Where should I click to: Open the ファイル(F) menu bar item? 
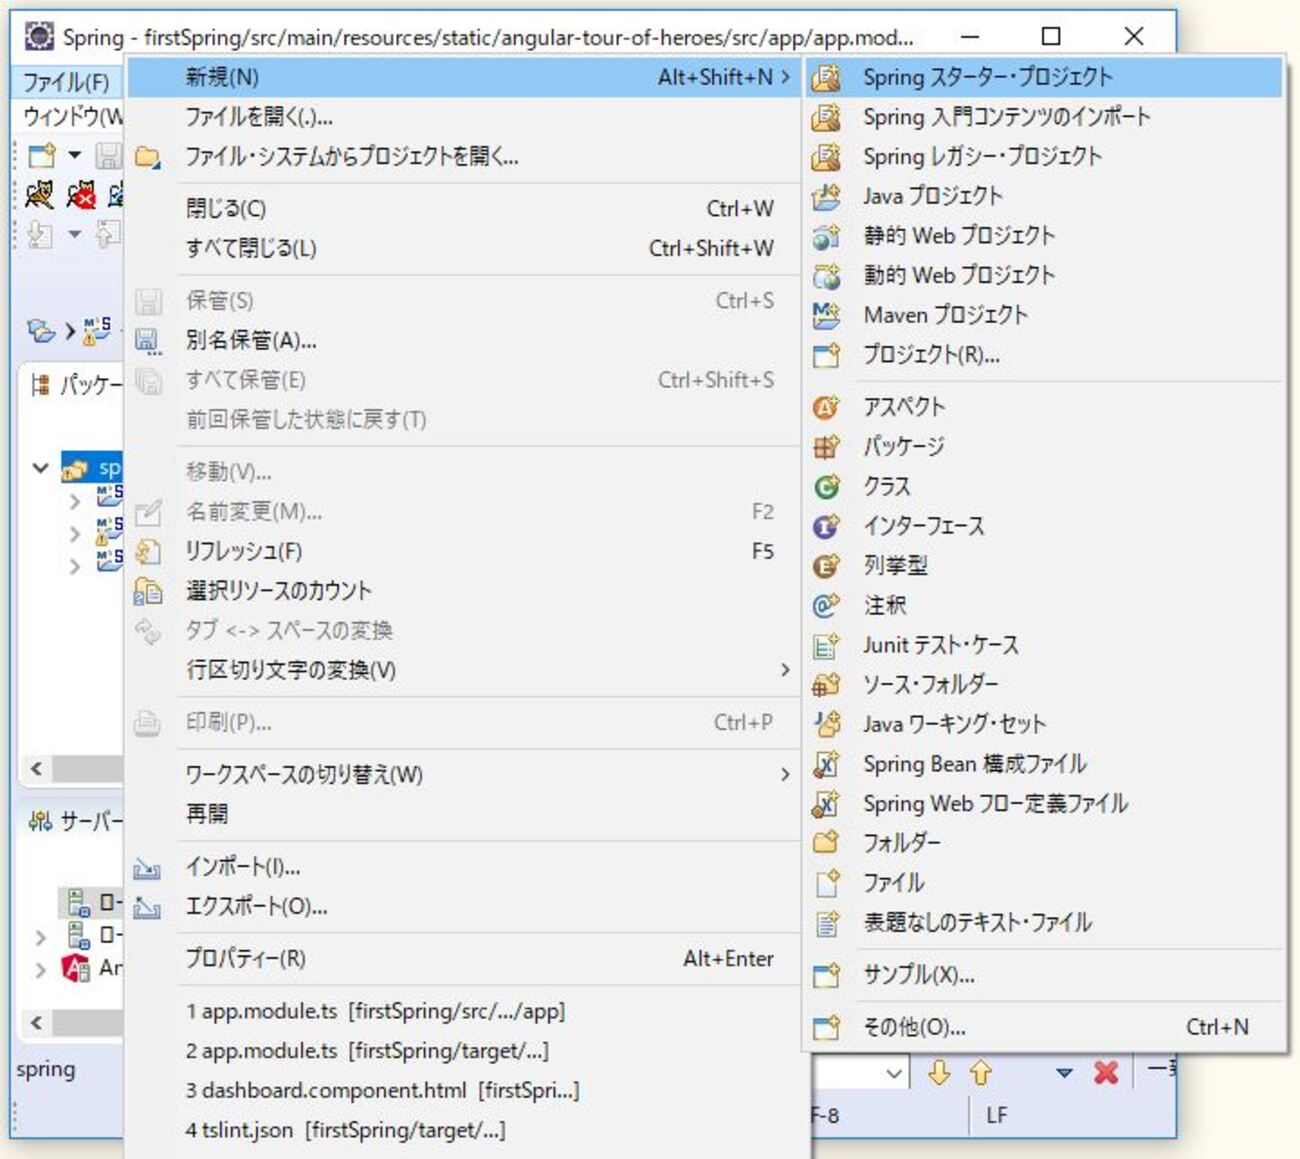66,82
